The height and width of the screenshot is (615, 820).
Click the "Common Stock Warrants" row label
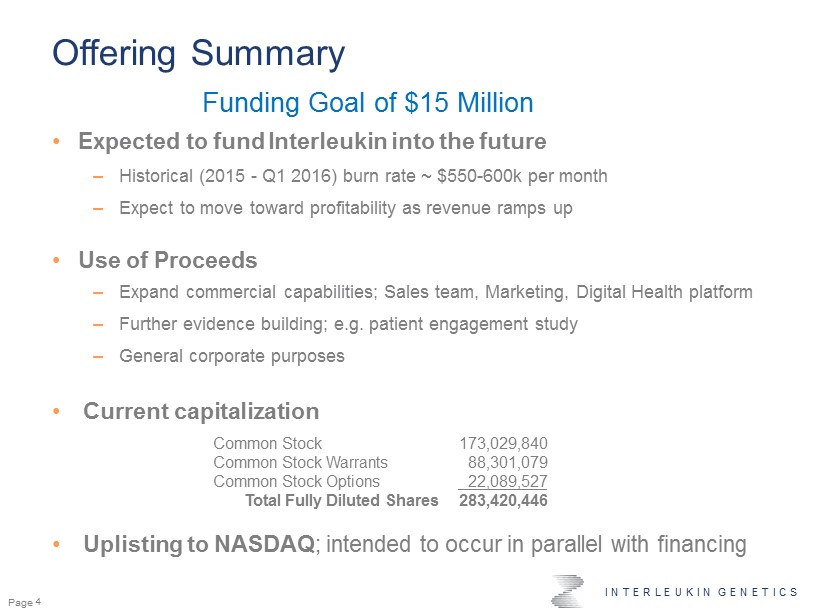pyautogui.click(x=300, y=462)
